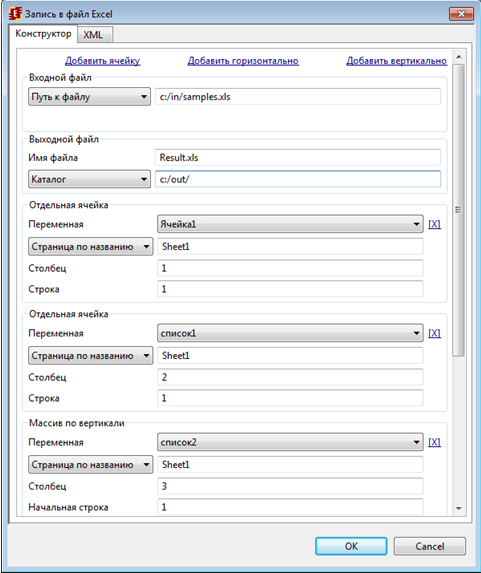Click the Cancel button
This screenshot has height=573, width=481.
click(x=429, y=546)
